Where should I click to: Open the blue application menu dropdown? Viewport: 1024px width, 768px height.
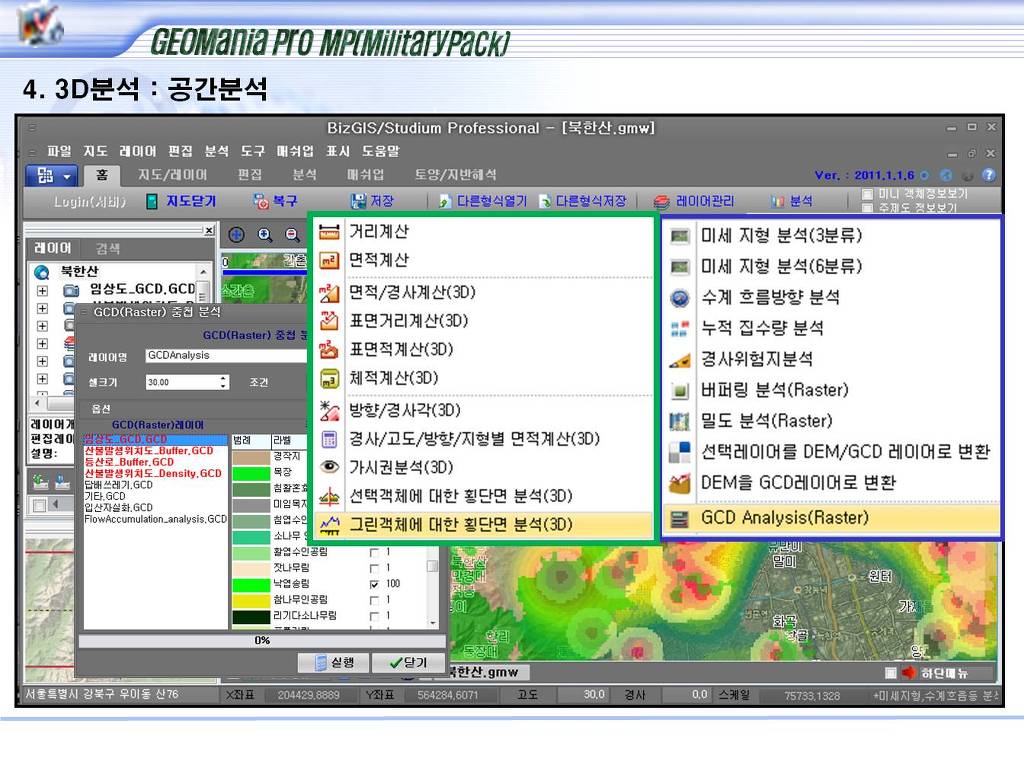pos(57,175)
